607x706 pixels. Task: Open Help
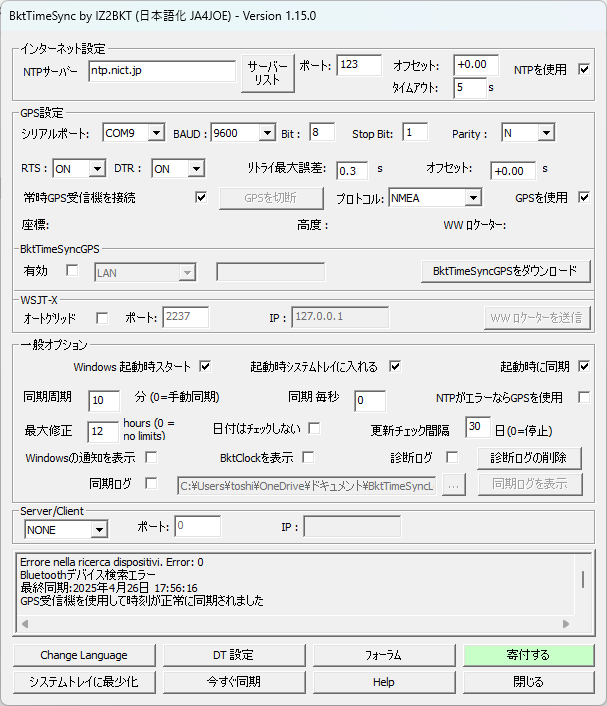384,682
